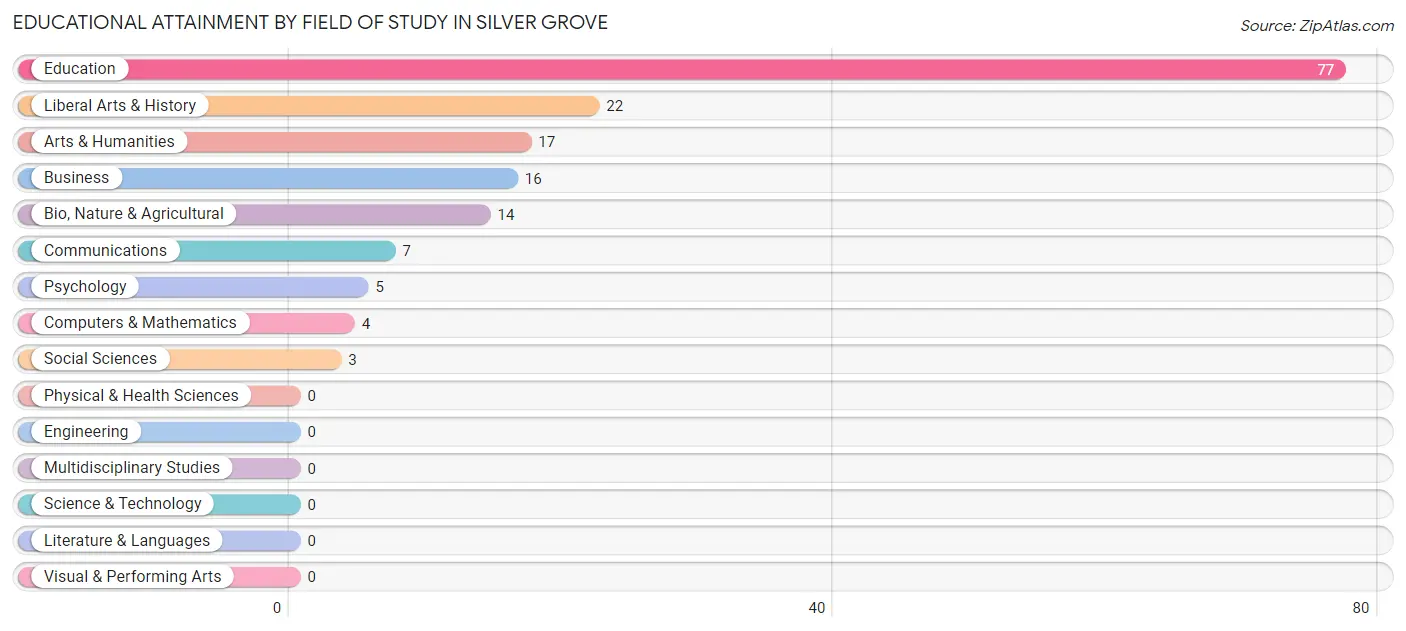
Task: Click the 0 value beside Physical & Health Sciences
Action: (x=312, y=396)
